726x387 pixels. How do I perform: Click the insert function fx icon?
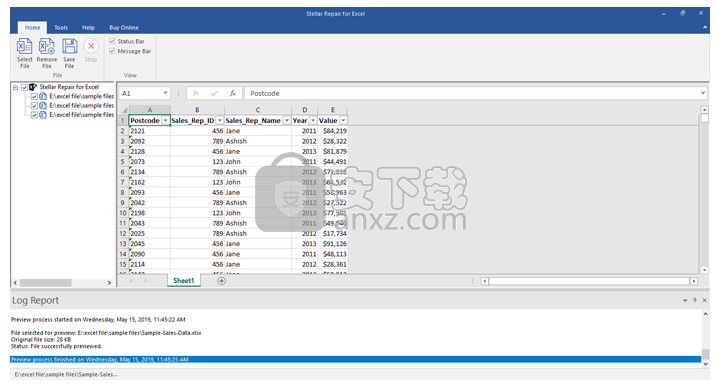tap(233, 94)
